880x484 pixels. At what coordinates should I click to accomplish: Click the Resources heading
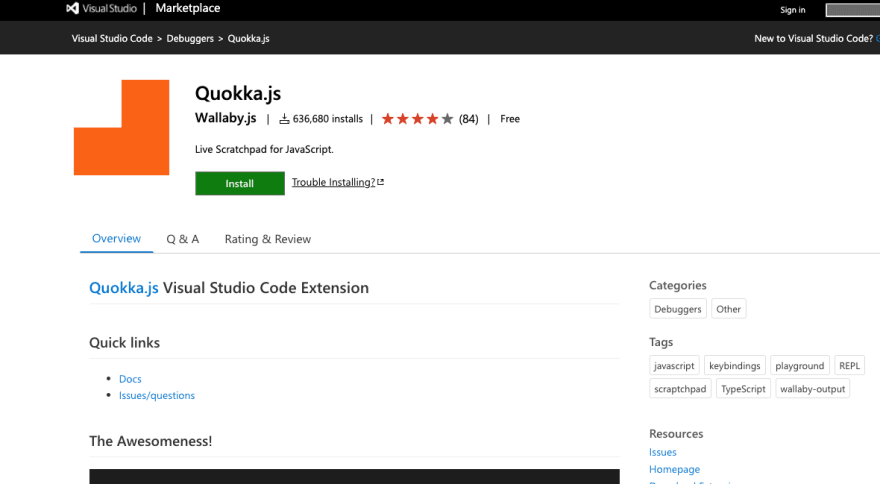pyautogui.click(x=676, y=433)
